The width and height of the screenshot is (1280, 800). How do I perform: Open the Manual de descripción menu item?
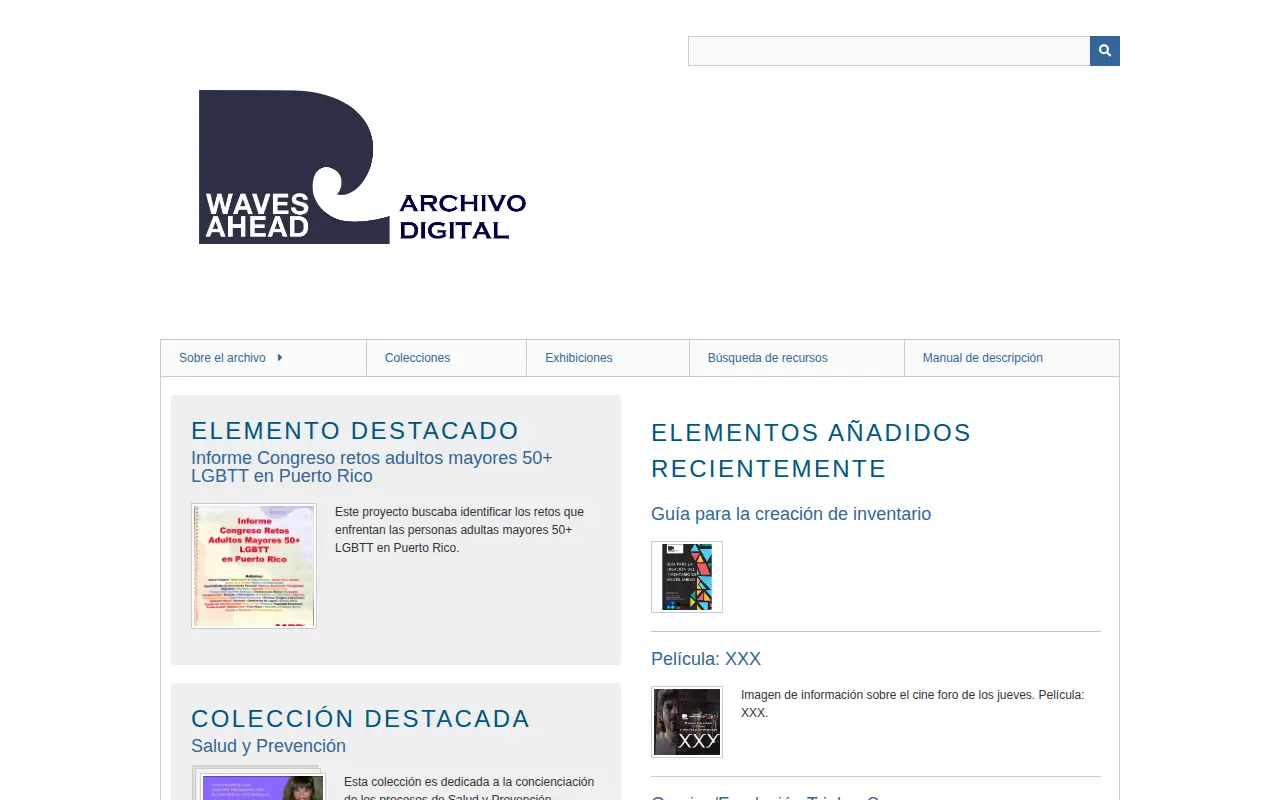[1011, 358]
